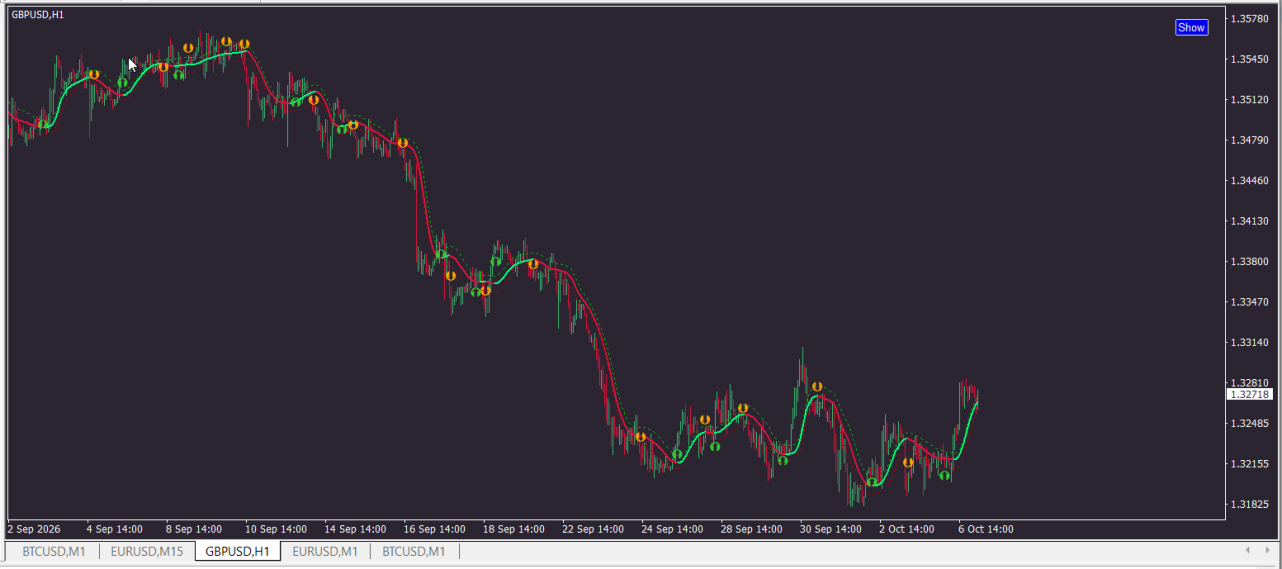Click the 18 Sep 14:00 time label
The width and height of the screenshot is (1282, 569).
click(514, 529)
